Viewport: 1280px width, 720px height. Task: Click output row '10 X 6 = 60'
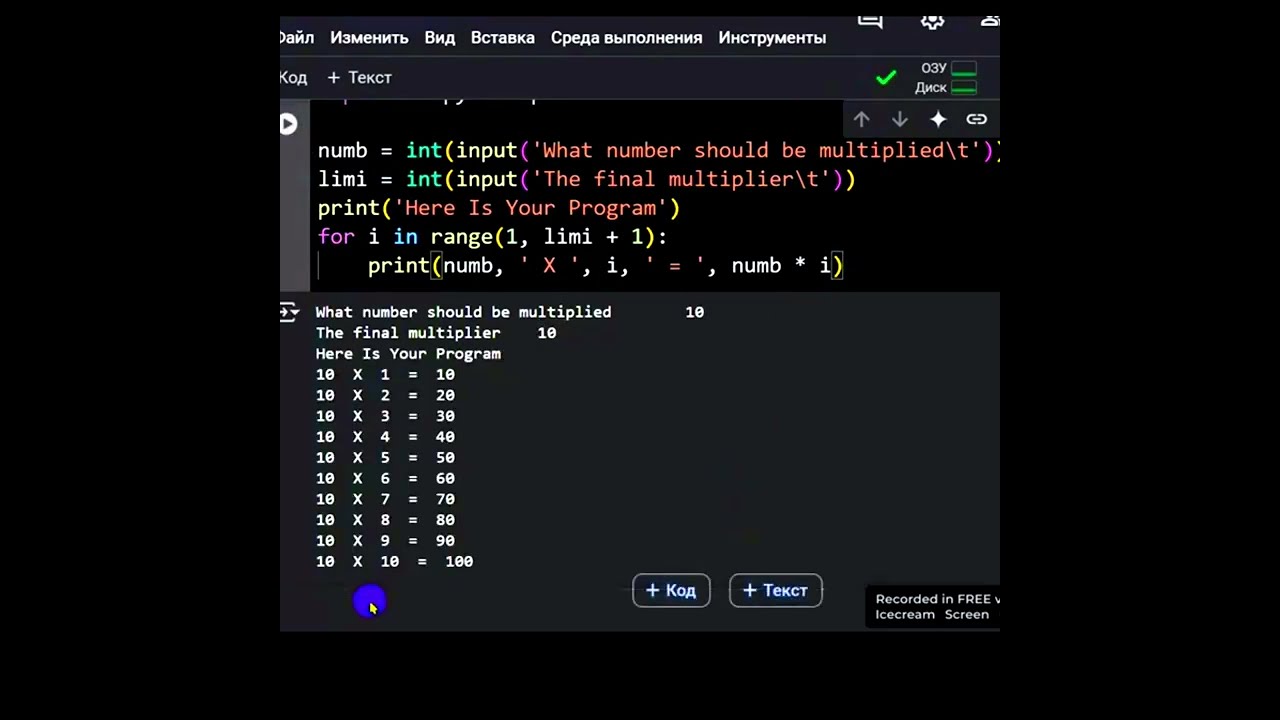[x=385, y=479]
